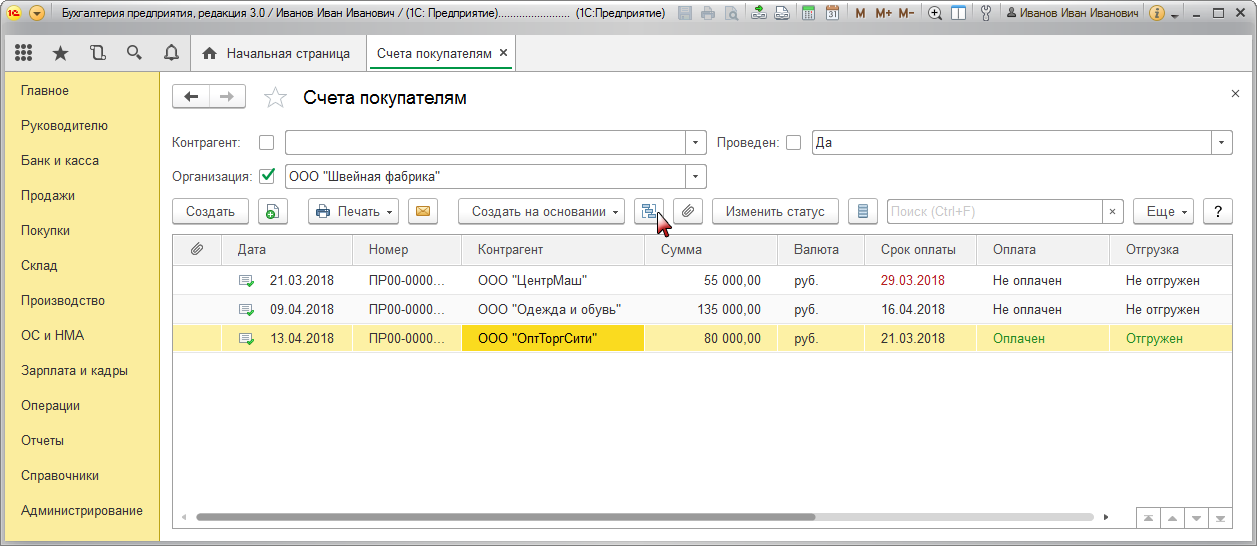Go forward with the right arrow button
Image resolution: width=1257 pixels, height=546 pixels.
point(227,97)
